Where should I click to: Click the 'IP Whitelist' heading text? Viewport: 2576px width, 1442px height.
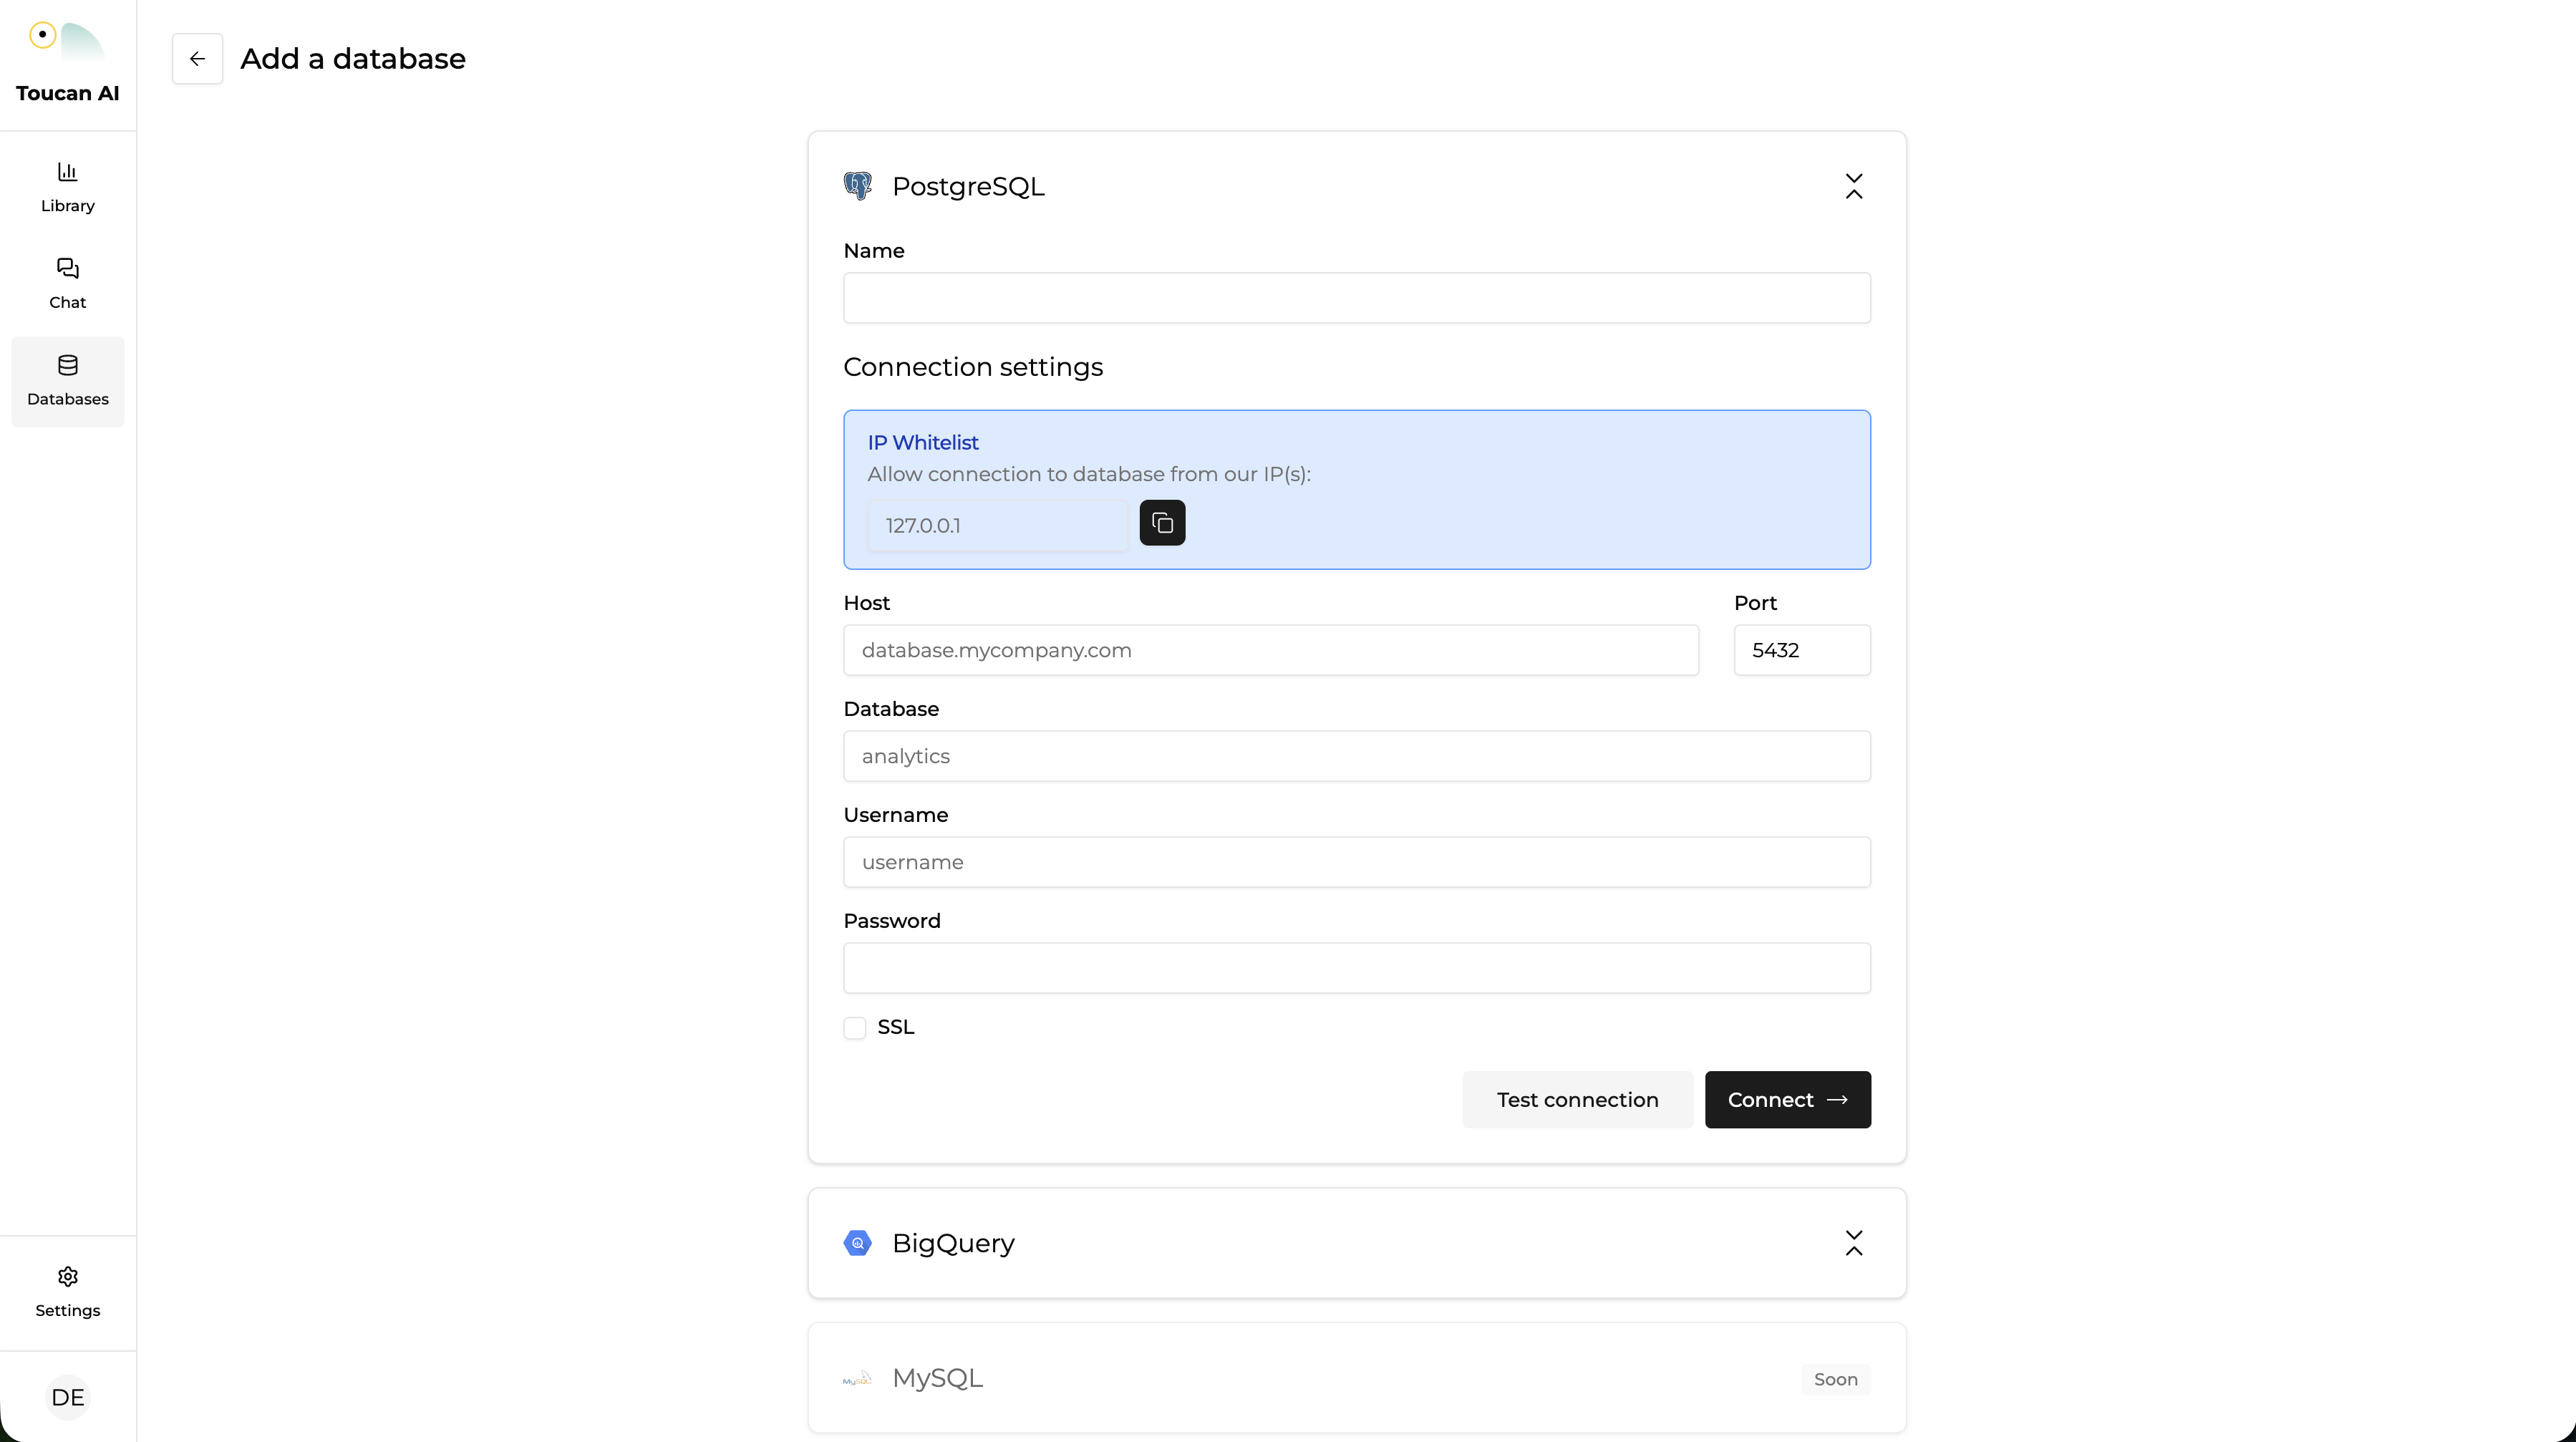tap(922, 442)
